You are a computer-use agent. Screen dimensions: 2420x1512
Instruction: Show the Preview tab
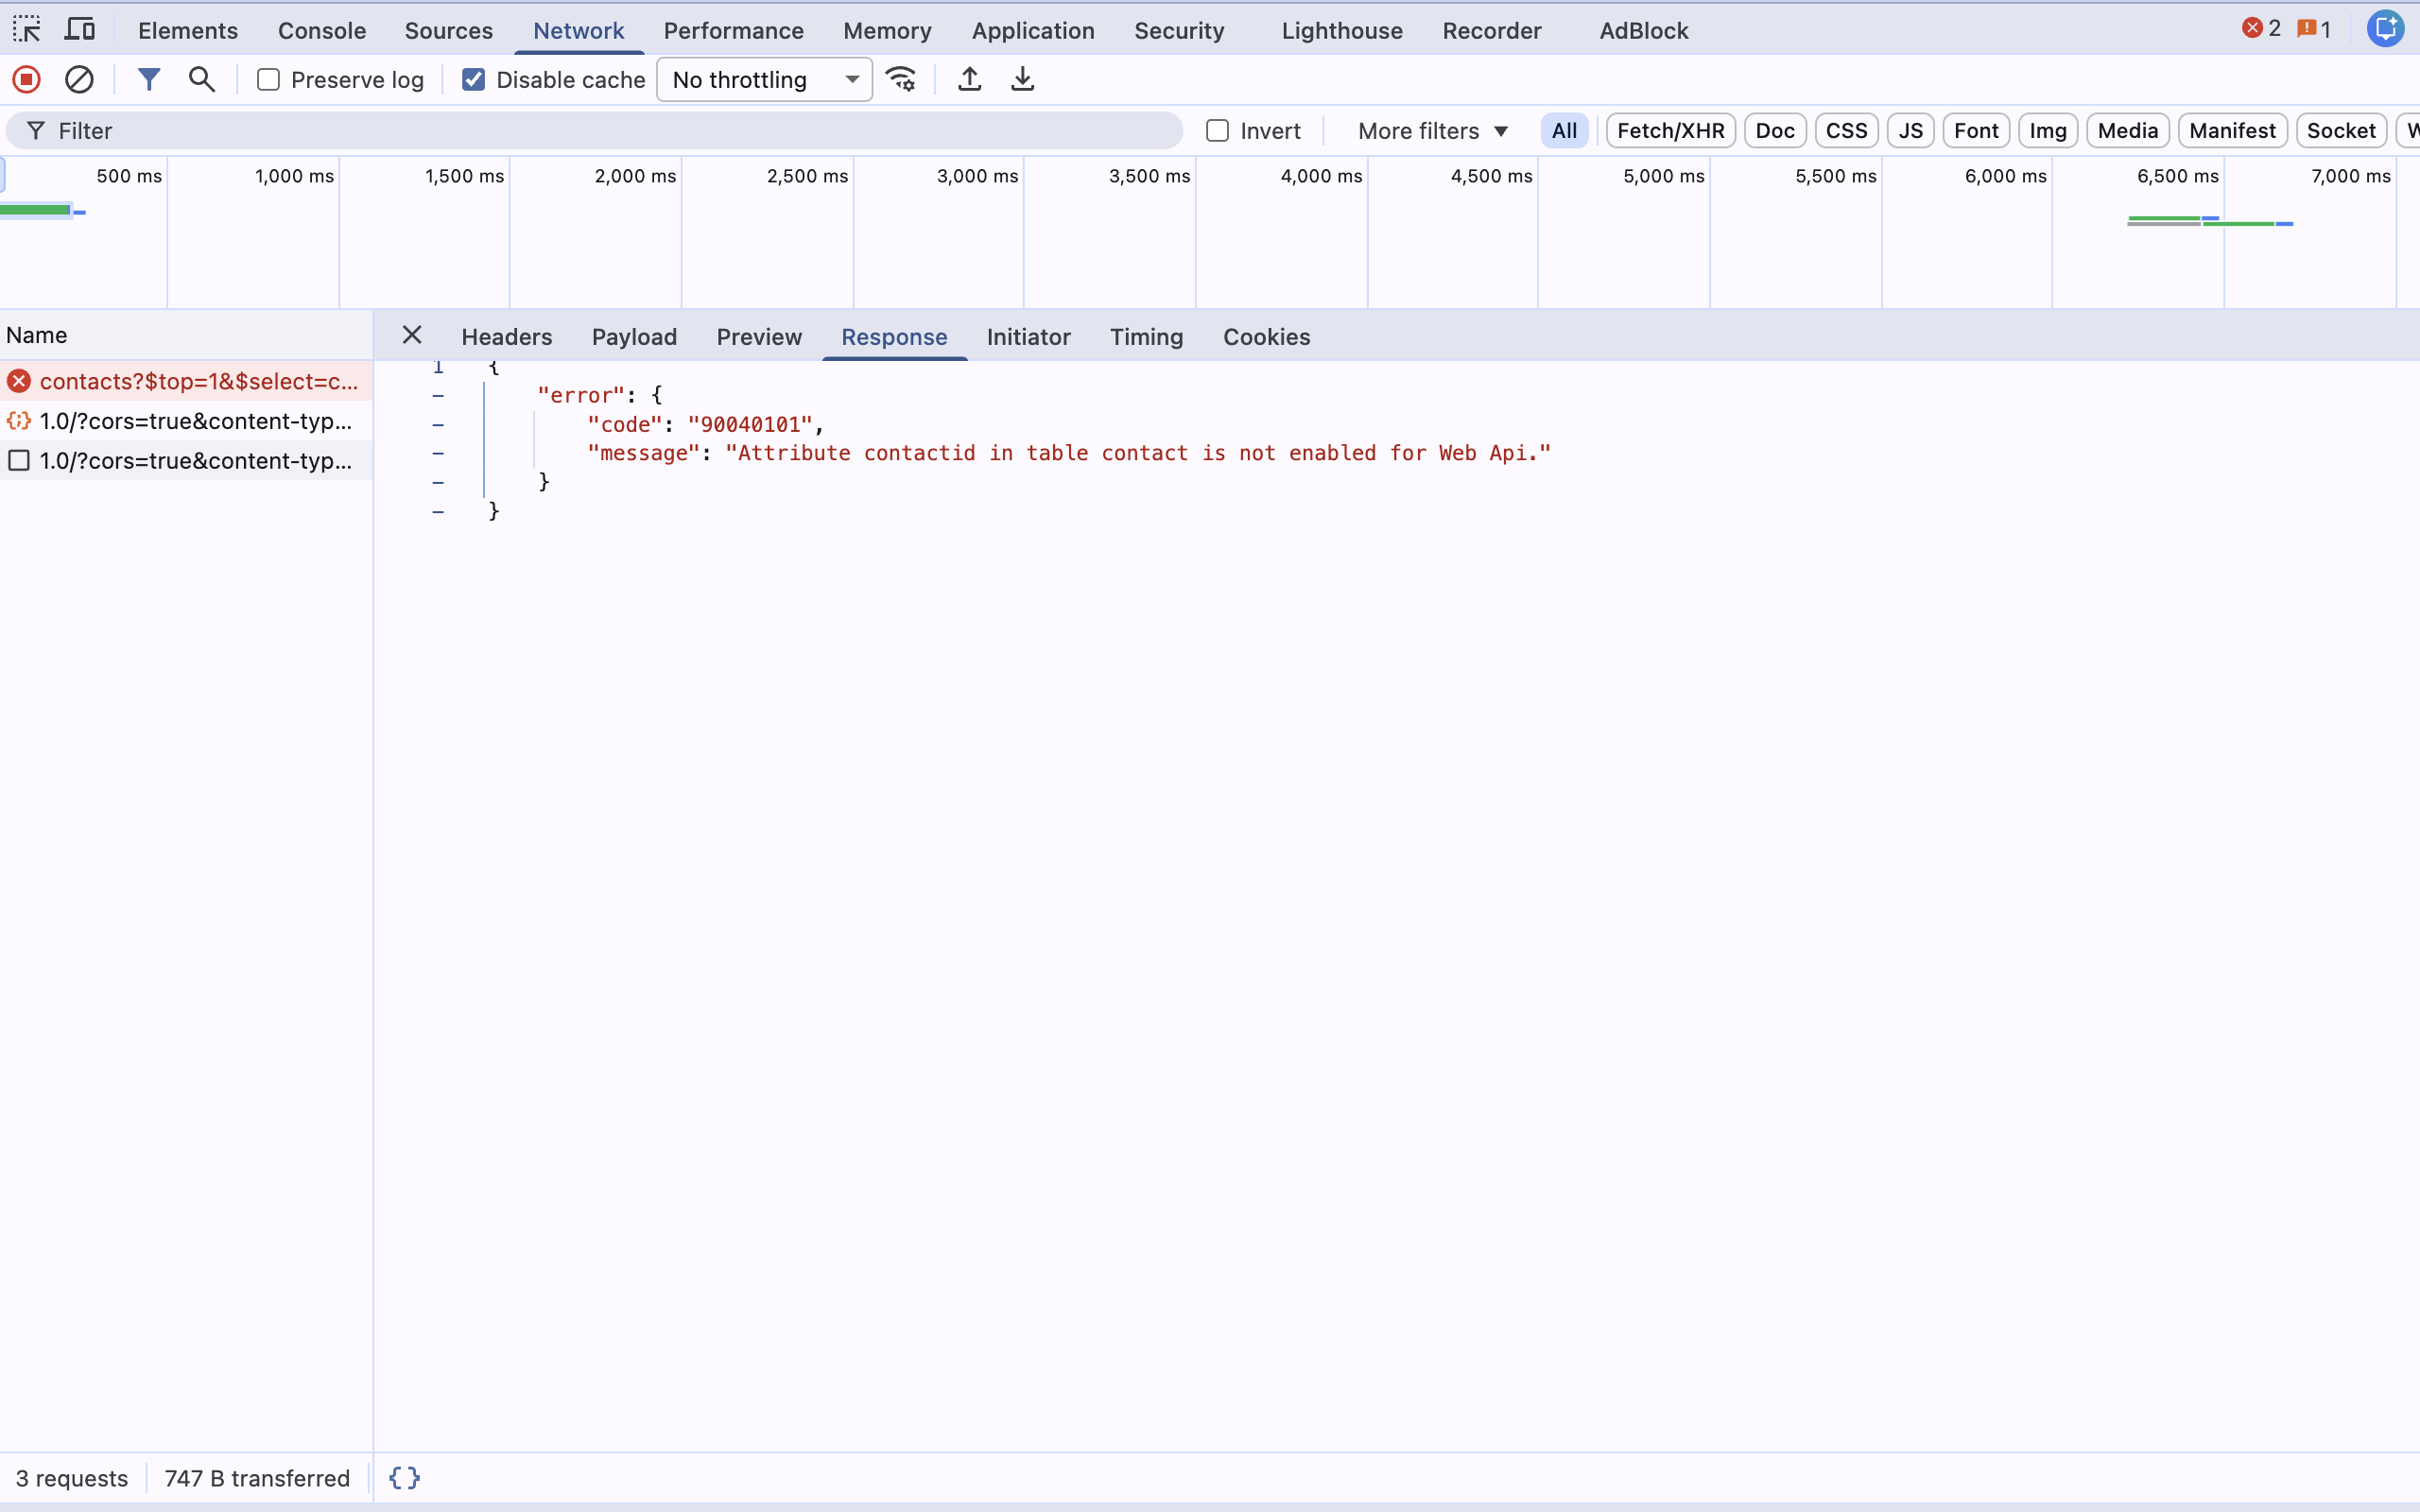tap(759, 337)
